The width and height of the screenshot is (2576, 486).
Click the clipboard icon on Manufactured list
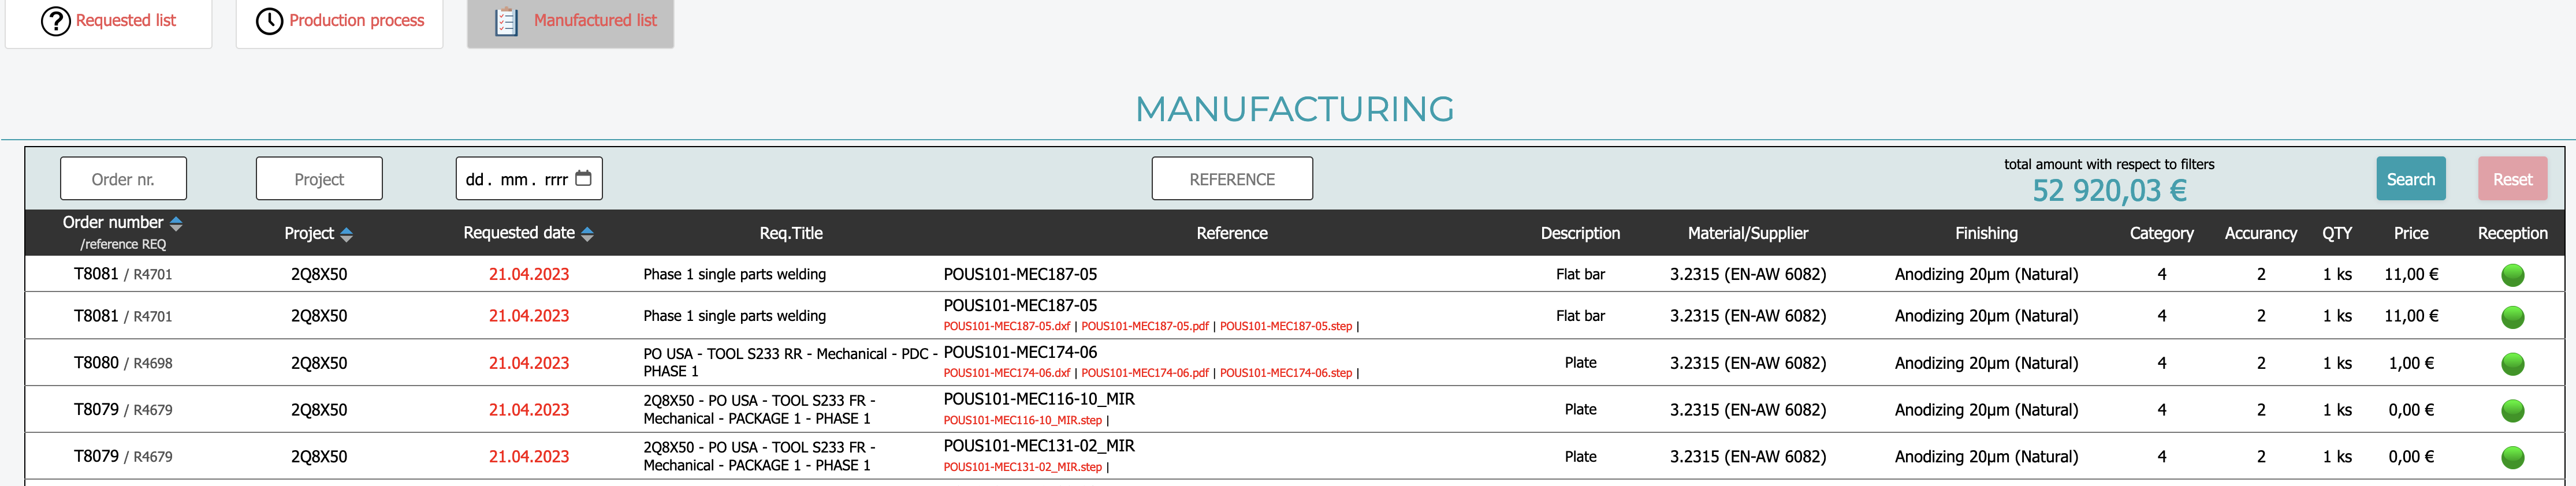[x=506, y=21]
